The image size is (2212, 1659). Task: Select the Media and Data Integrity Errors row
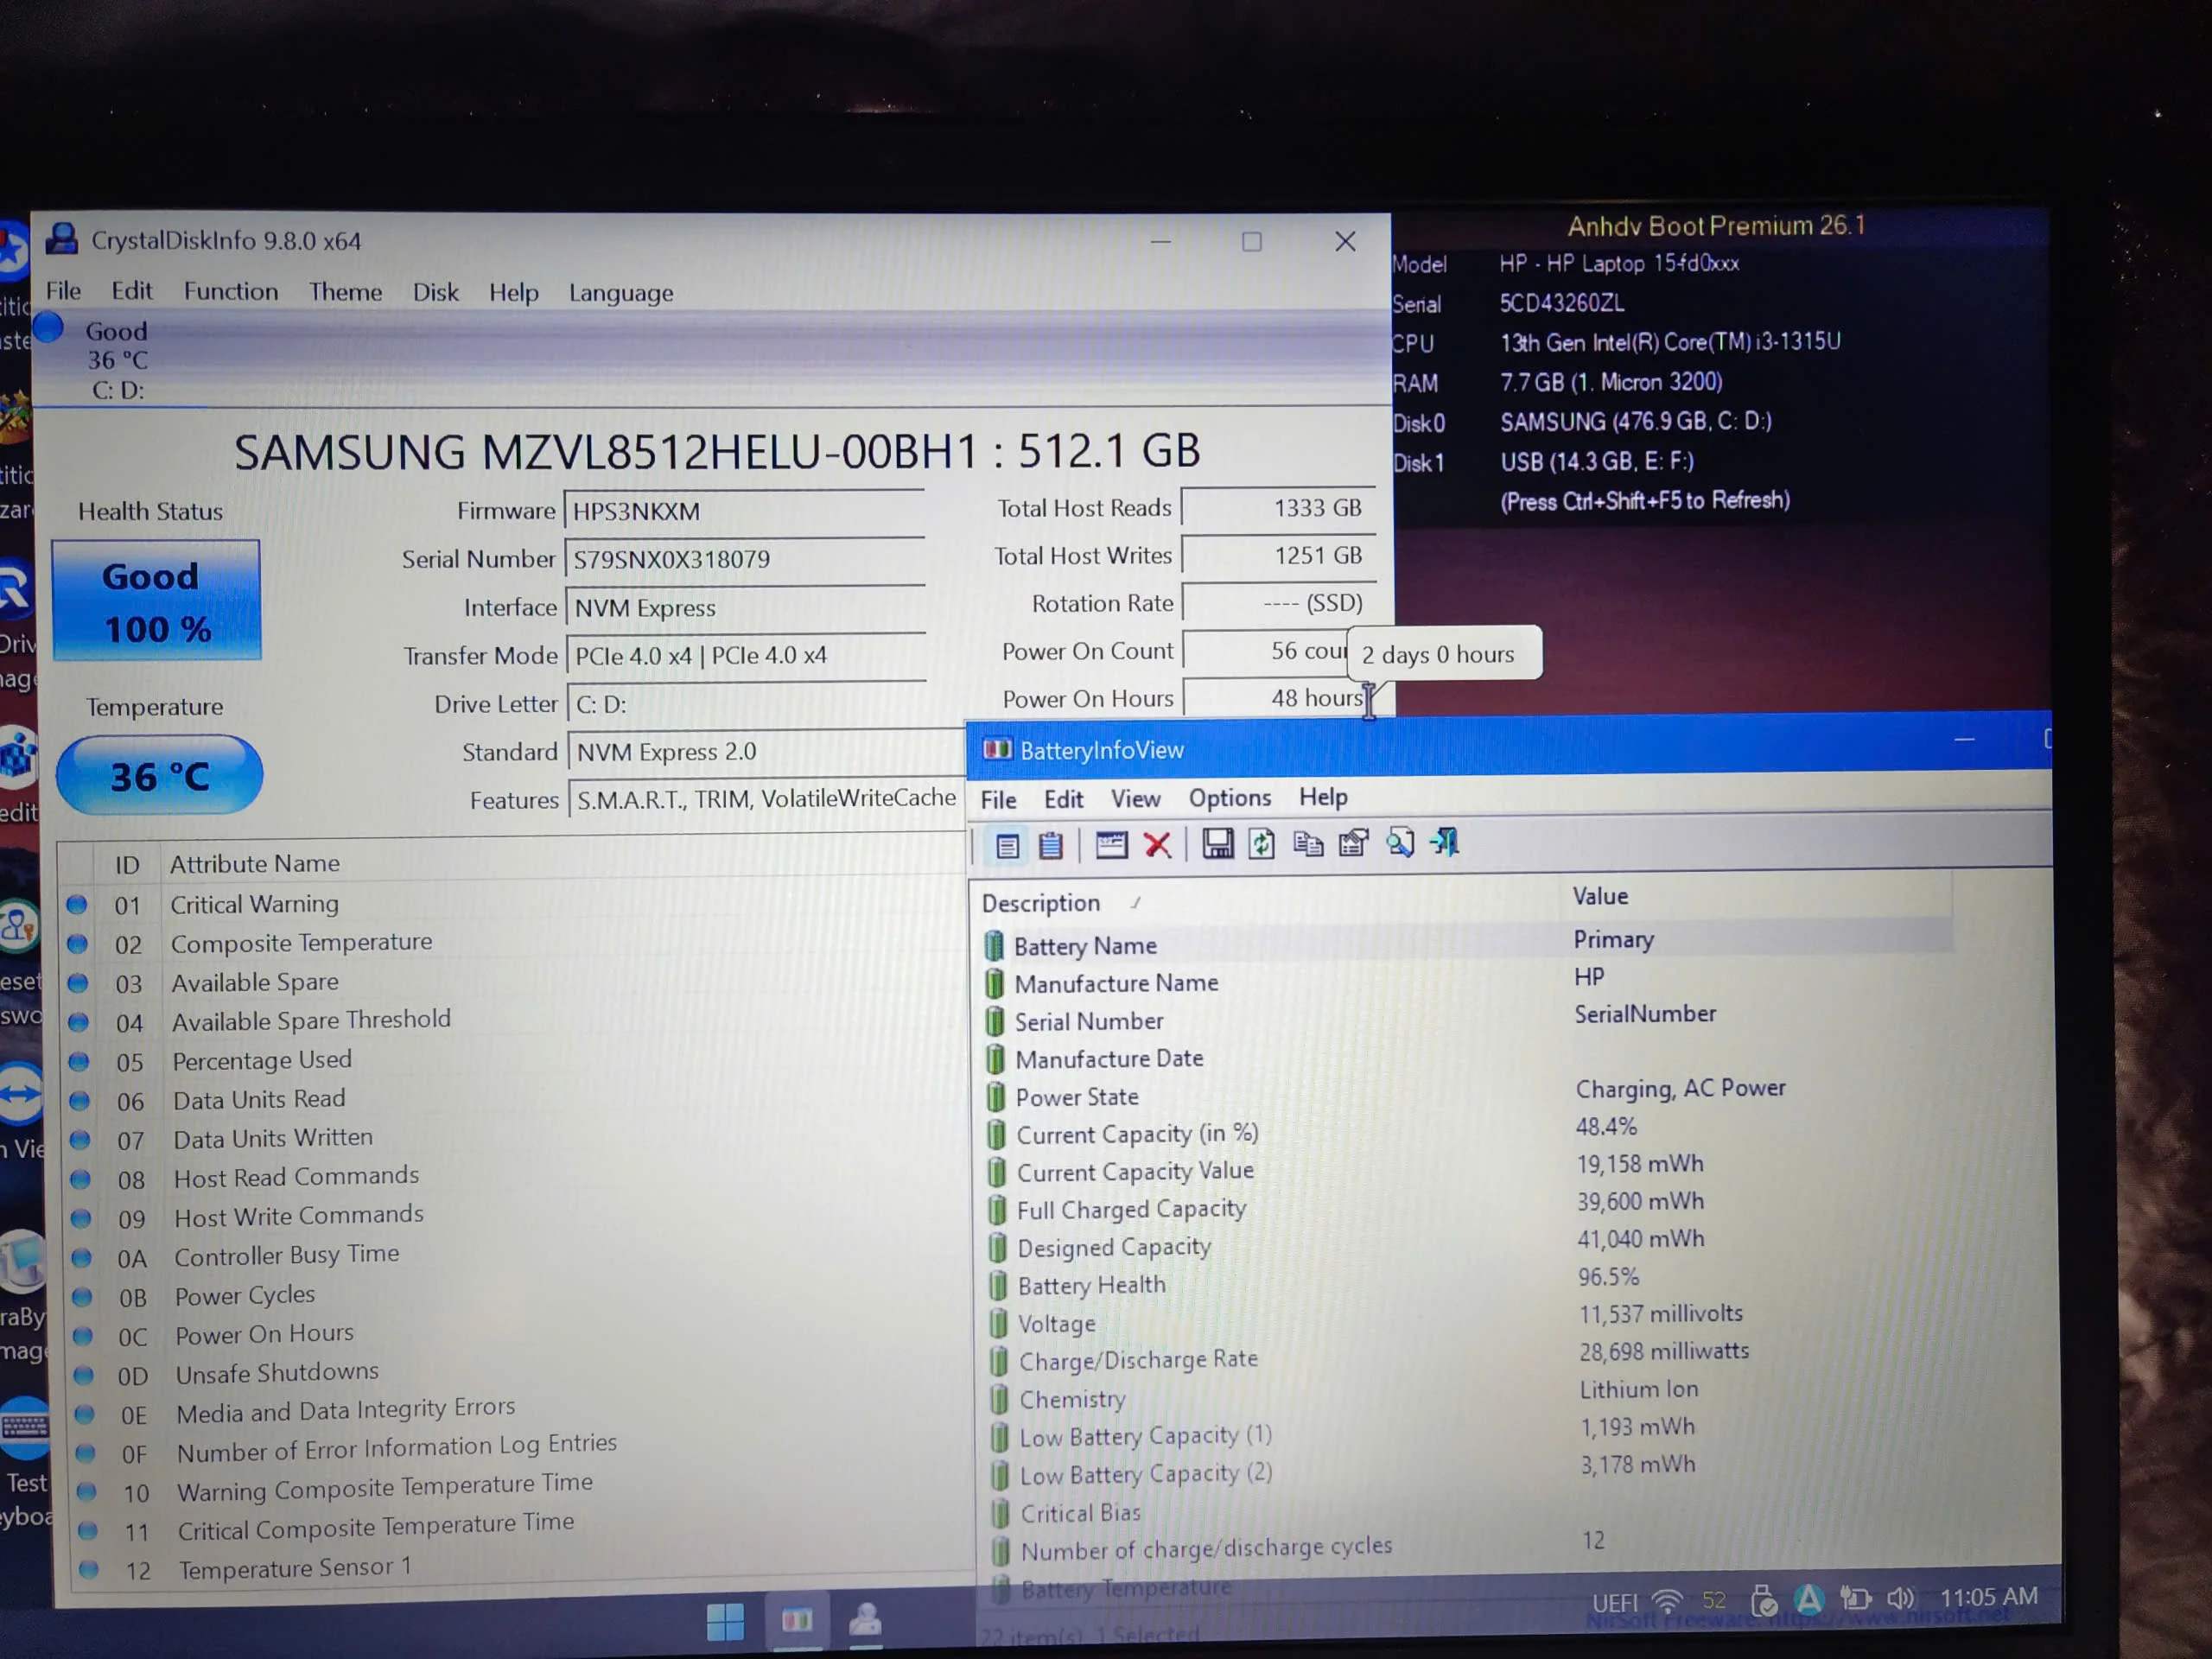pos(519,1411)
